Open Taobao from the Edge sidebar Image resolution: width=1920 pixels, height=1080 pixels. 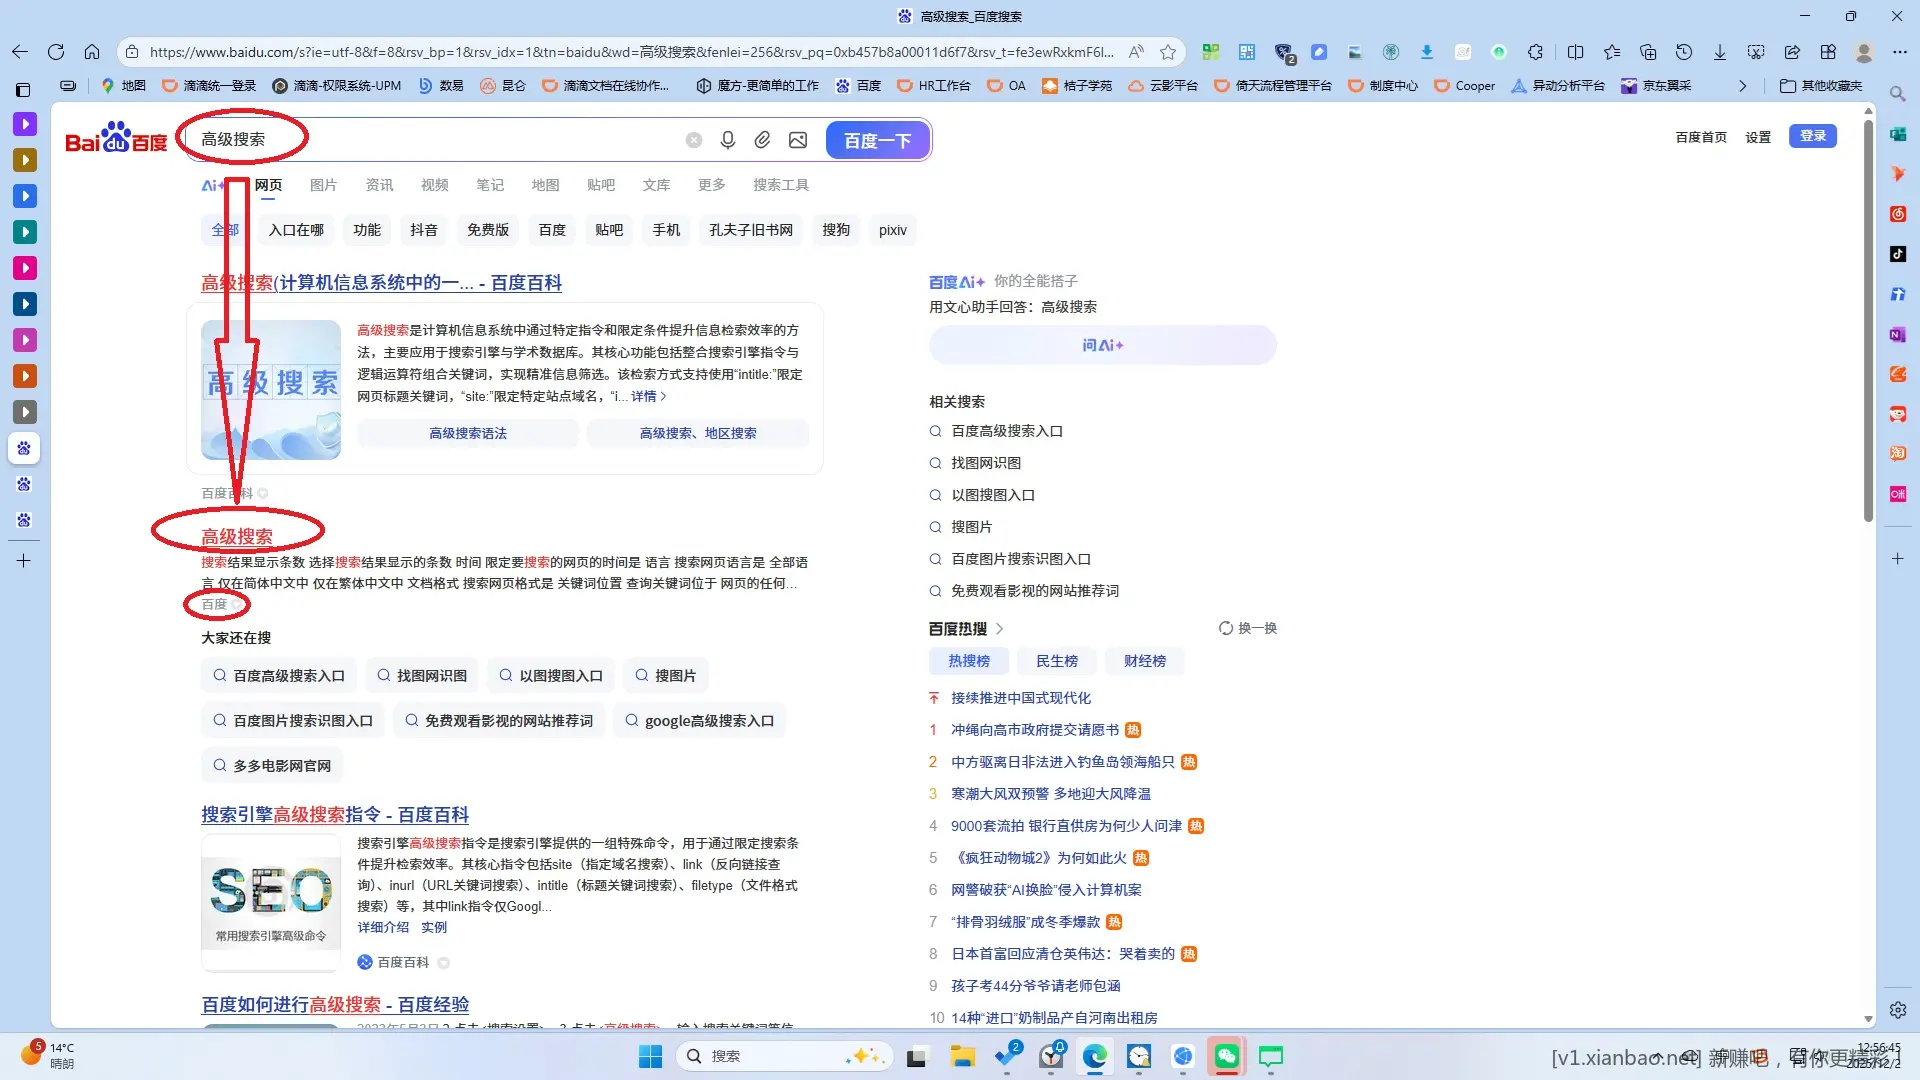pyautogui.click(x=1897, y=453)
